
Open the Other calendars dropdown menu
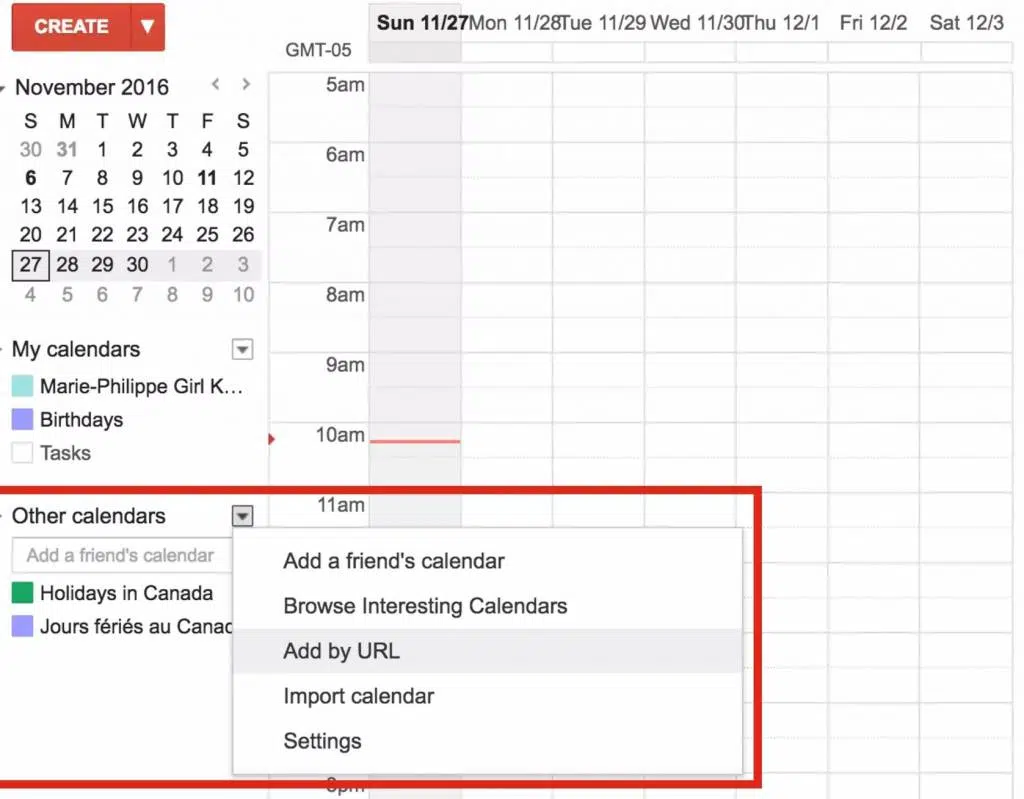pyautogui.click(x=242, y=516)
